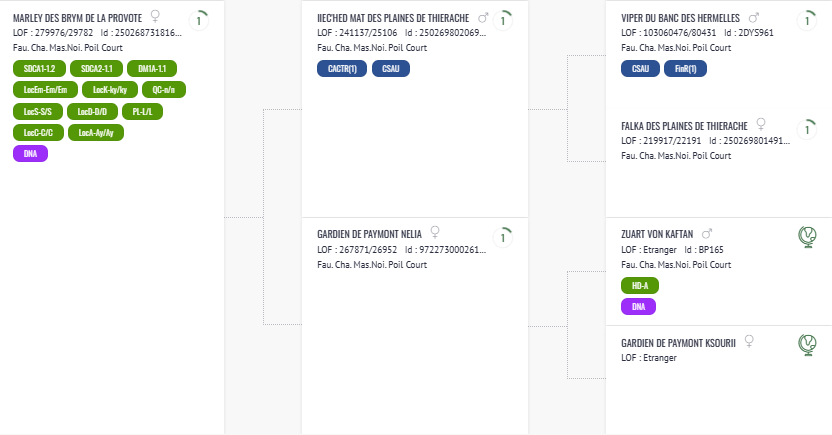This screenshot has height=435, width=832.
Task: Click the blue CACTR(1) badge
Action: click(342, 68)
